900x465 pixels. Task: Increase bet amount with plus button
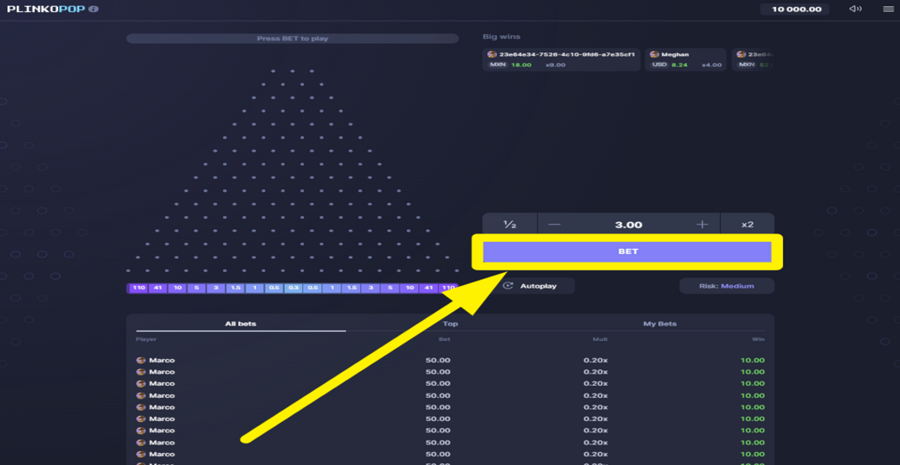pyautogui.click(x=702, y=224)
